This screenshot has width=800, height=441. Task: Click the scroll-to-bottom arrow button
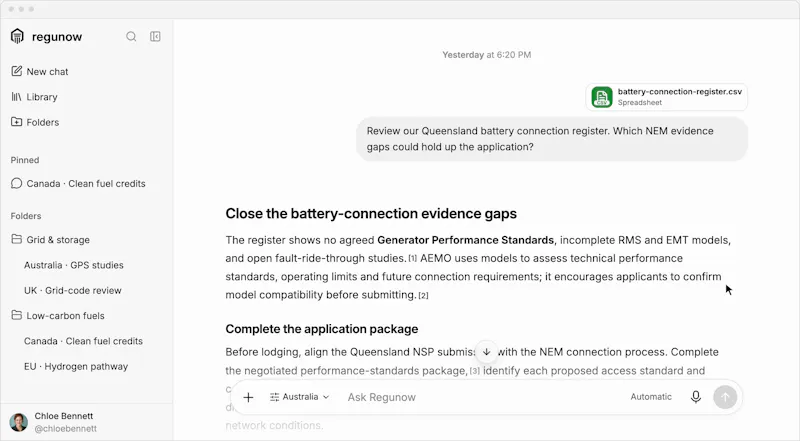pyautogui.click(x=486, y=352)
